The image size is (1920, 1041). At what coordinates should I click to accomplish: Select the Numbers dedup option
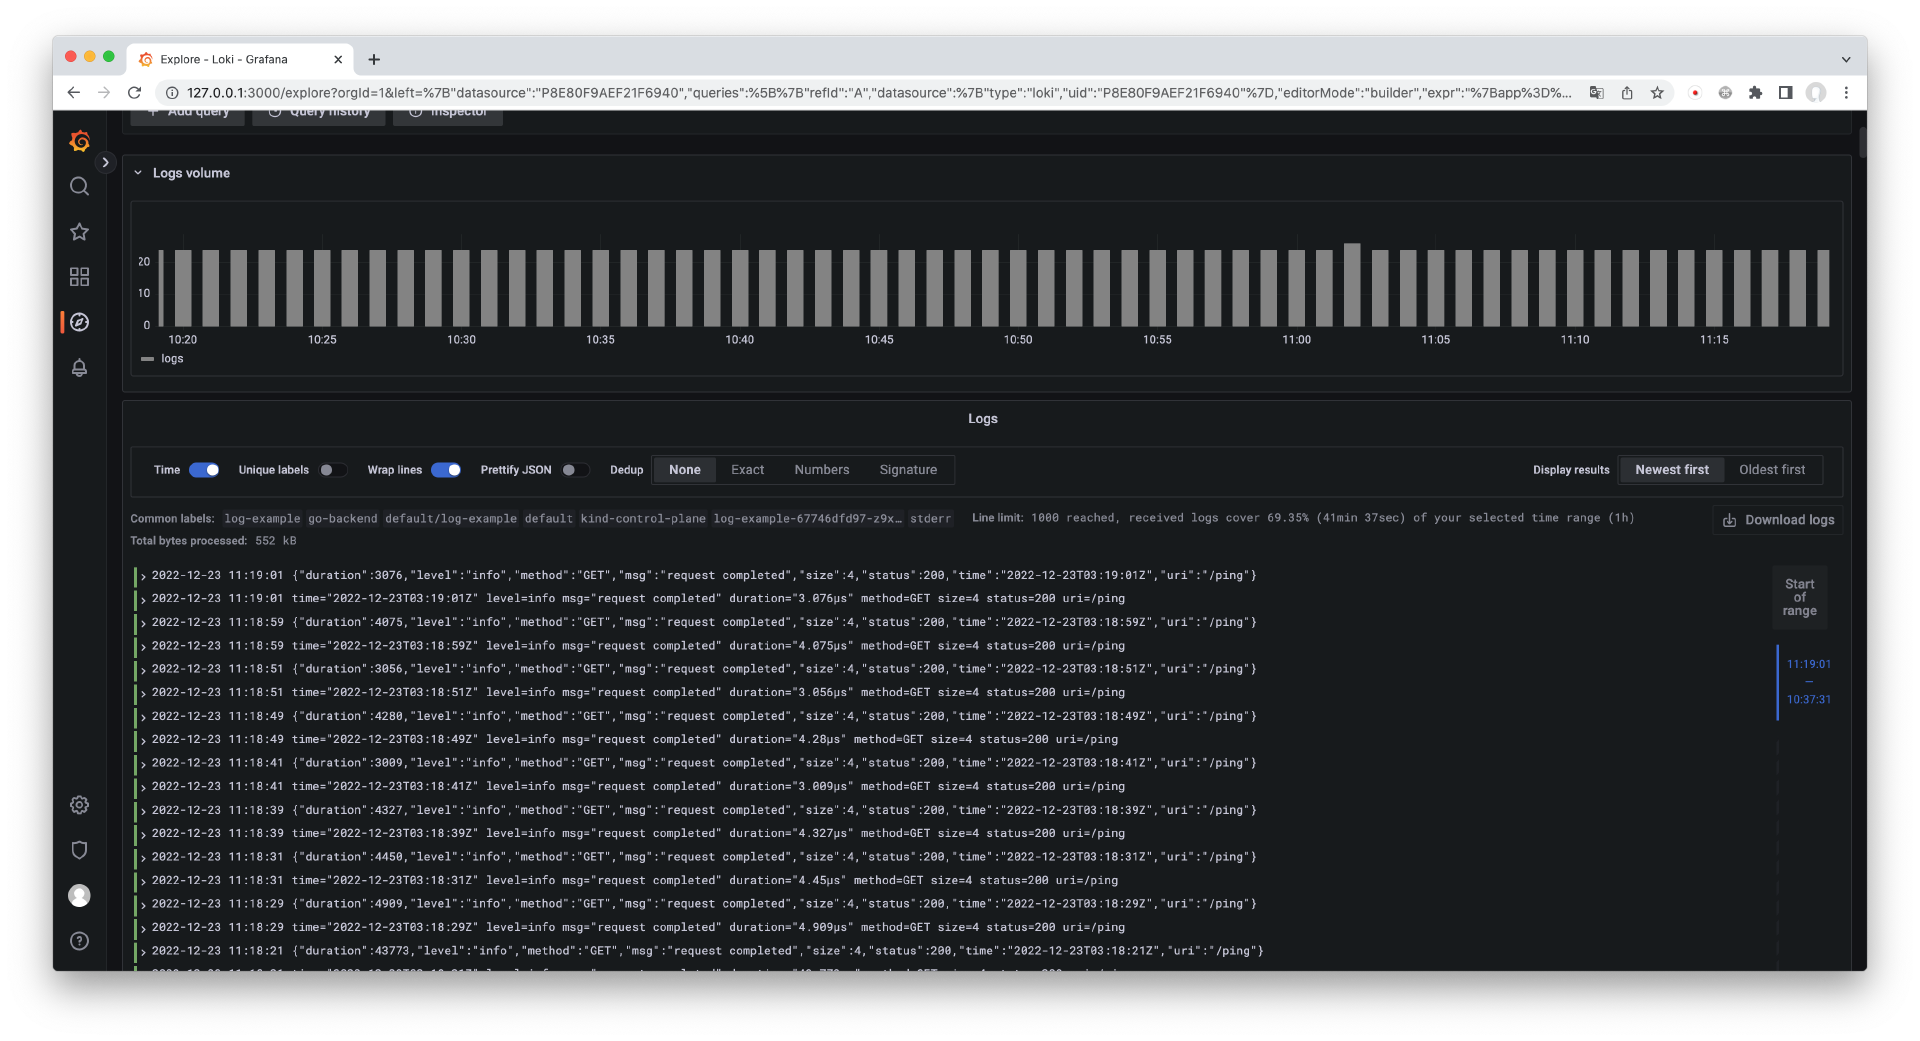[822, 470]
